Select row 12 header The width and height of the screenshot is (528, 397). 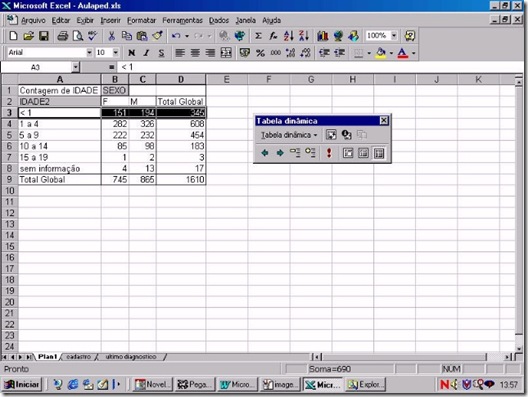(9, 213)
